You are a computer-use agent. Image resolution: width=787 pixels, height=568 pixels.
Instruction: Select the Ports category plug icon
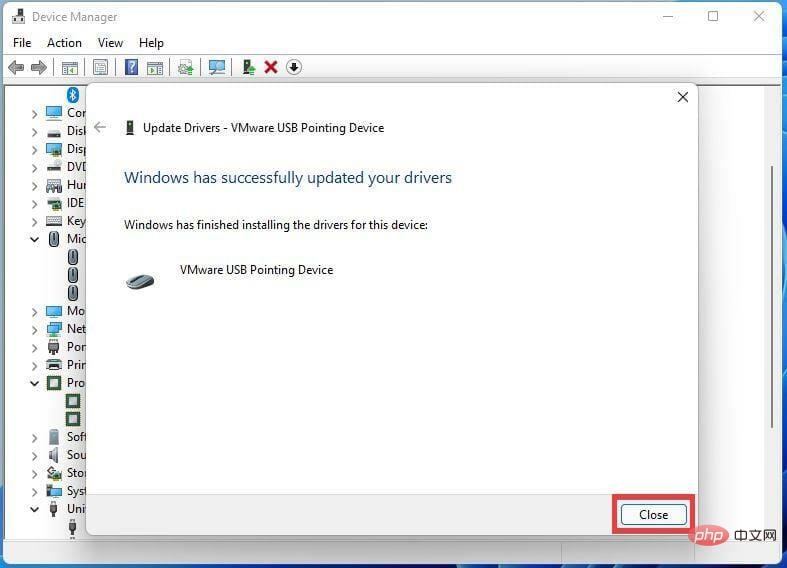click(54, 347)
